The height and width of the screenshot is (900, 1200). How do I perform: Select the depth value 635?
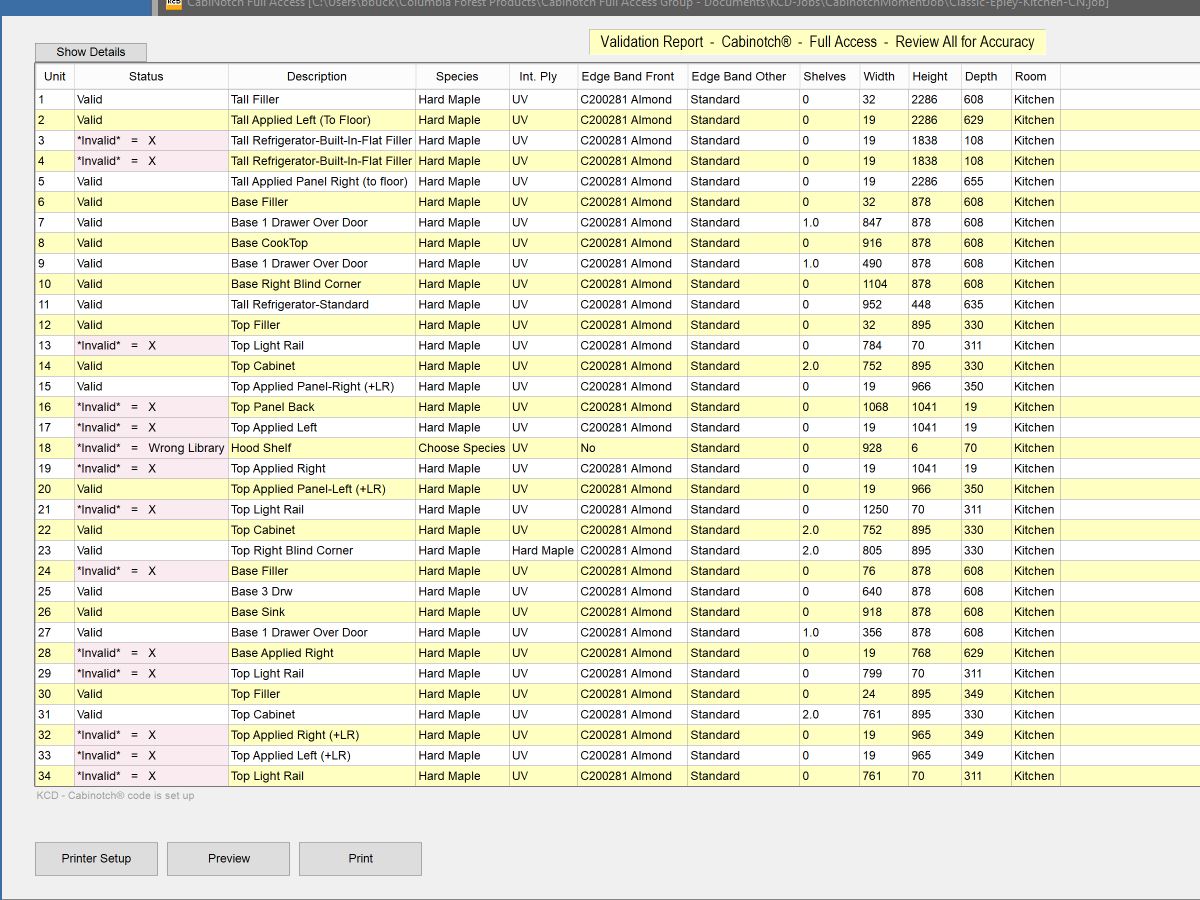click(x=986, y=305)
